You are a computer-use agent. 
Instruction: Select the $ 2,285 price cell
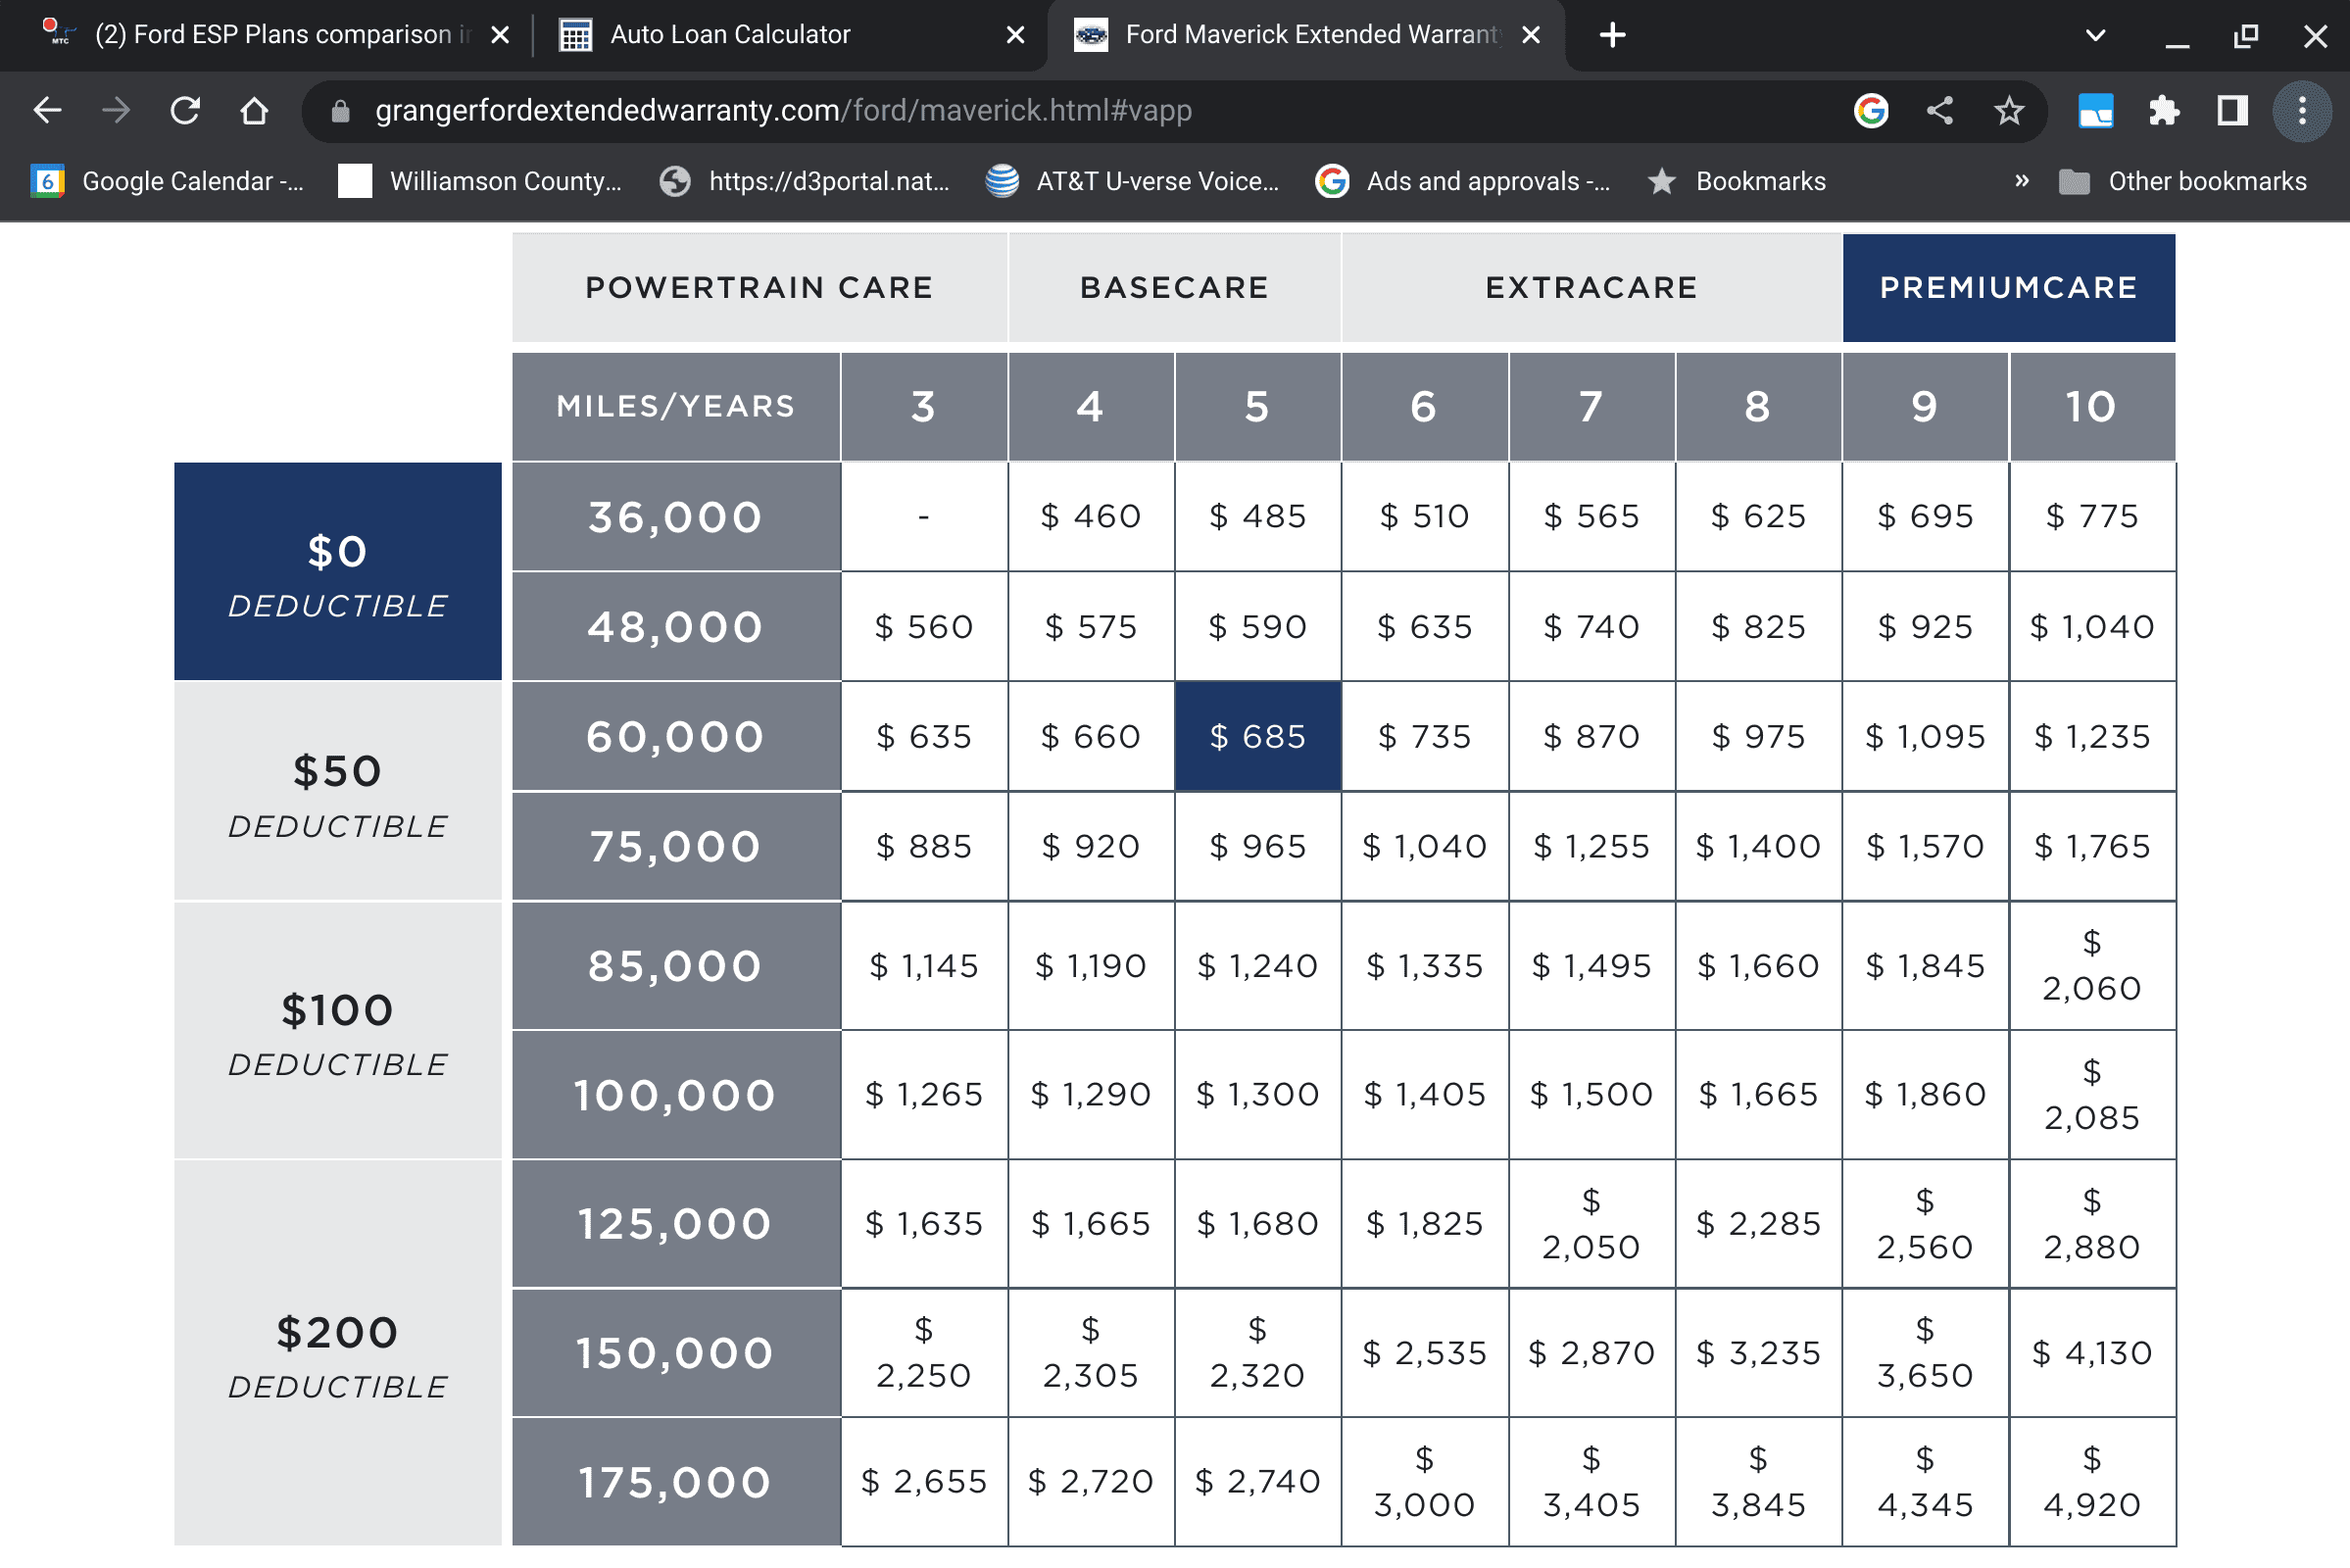pyautogui.click(x=1757, y=1224)
